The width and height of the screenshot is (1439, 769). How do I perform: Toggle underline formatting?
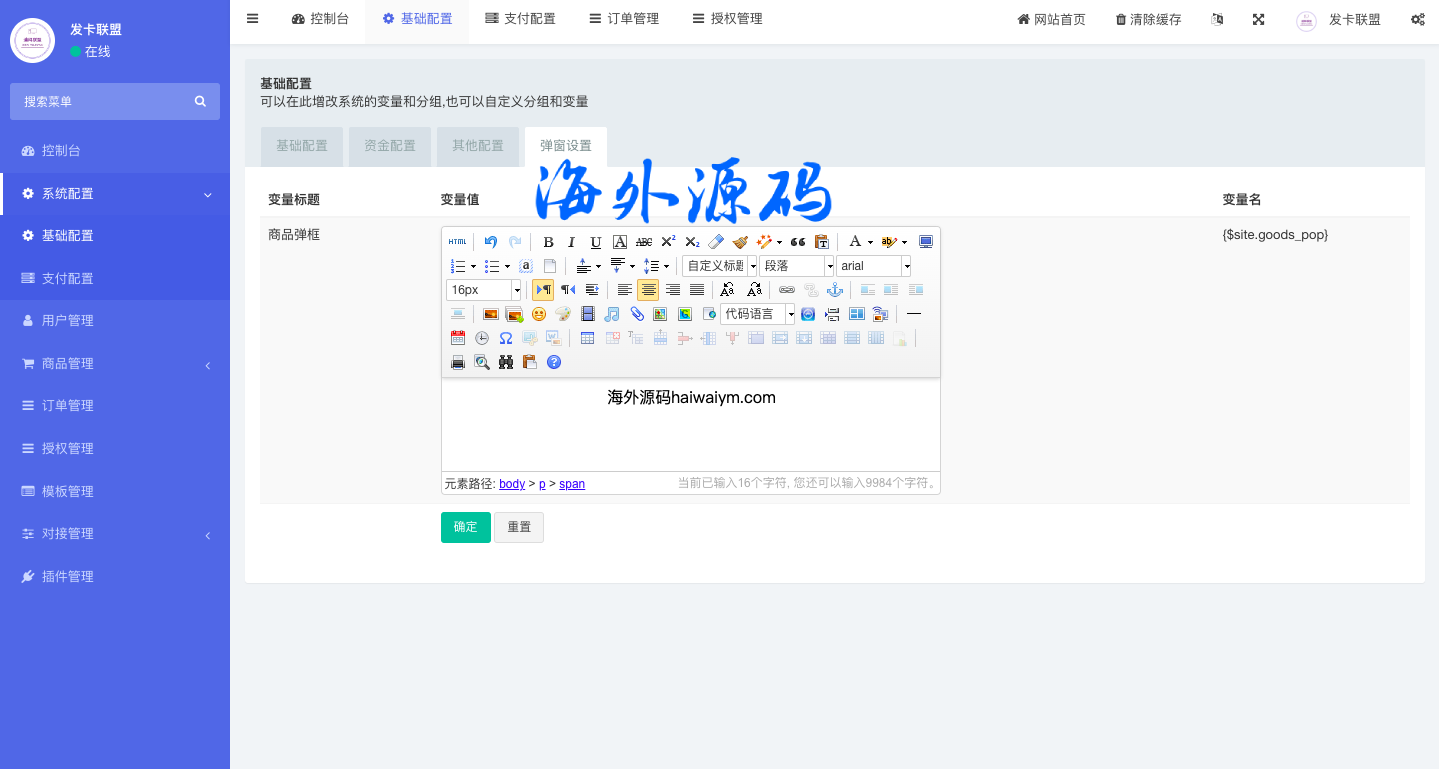pyautogui.click(x=596, y=242)
